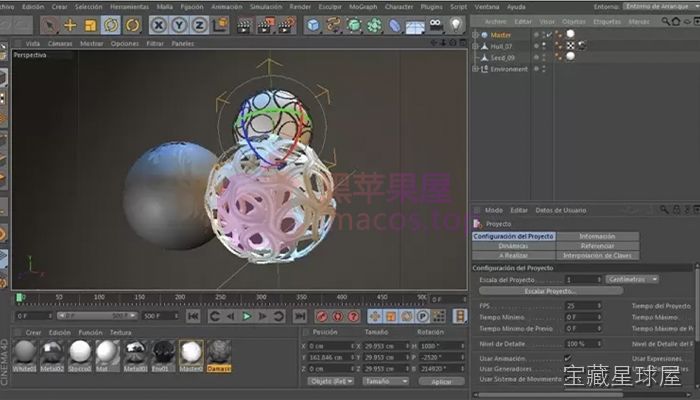
Task: Select the Metal02 material thumbnail
Action: [52, 356]
